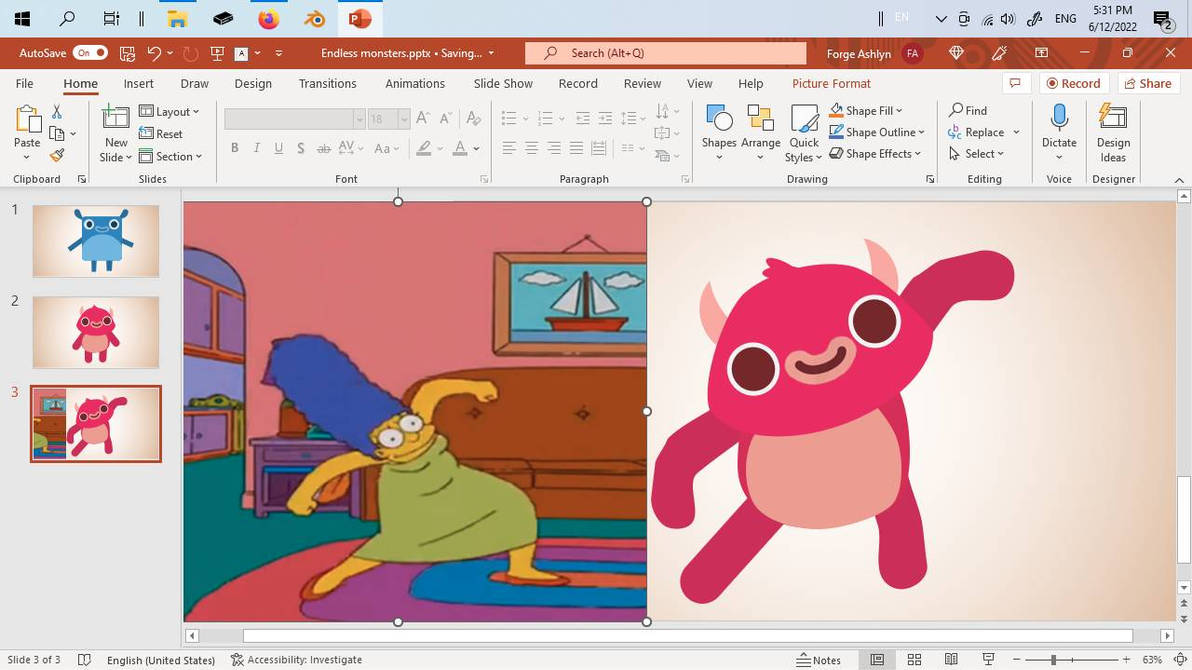This screenshot has width=1192, height=670.
Task: Click Accessibility: Investigate in status bar
Action: (x=296, y=660)
